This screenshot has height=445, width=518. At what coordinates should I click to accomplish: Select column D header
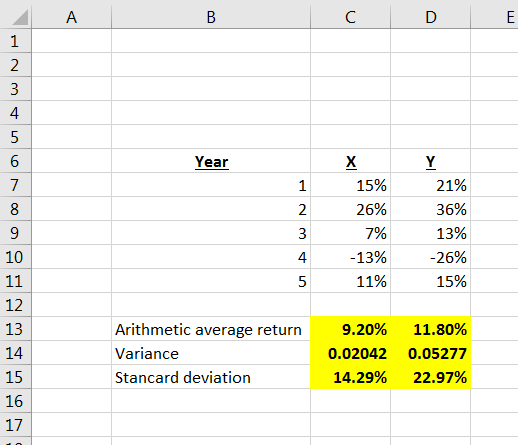click(x=431, y=17)
